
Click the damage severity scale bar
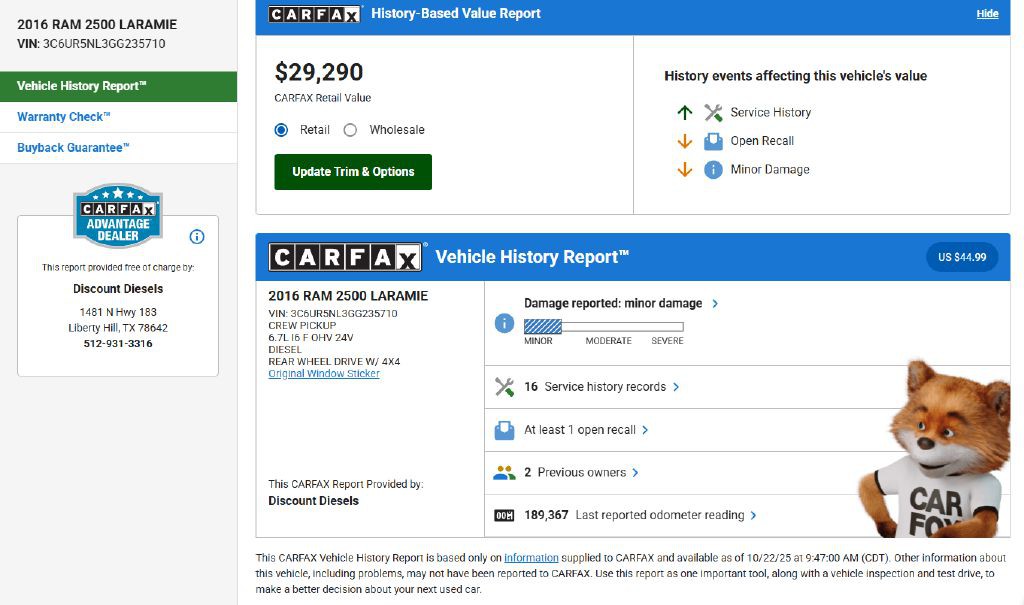(603, 326)
